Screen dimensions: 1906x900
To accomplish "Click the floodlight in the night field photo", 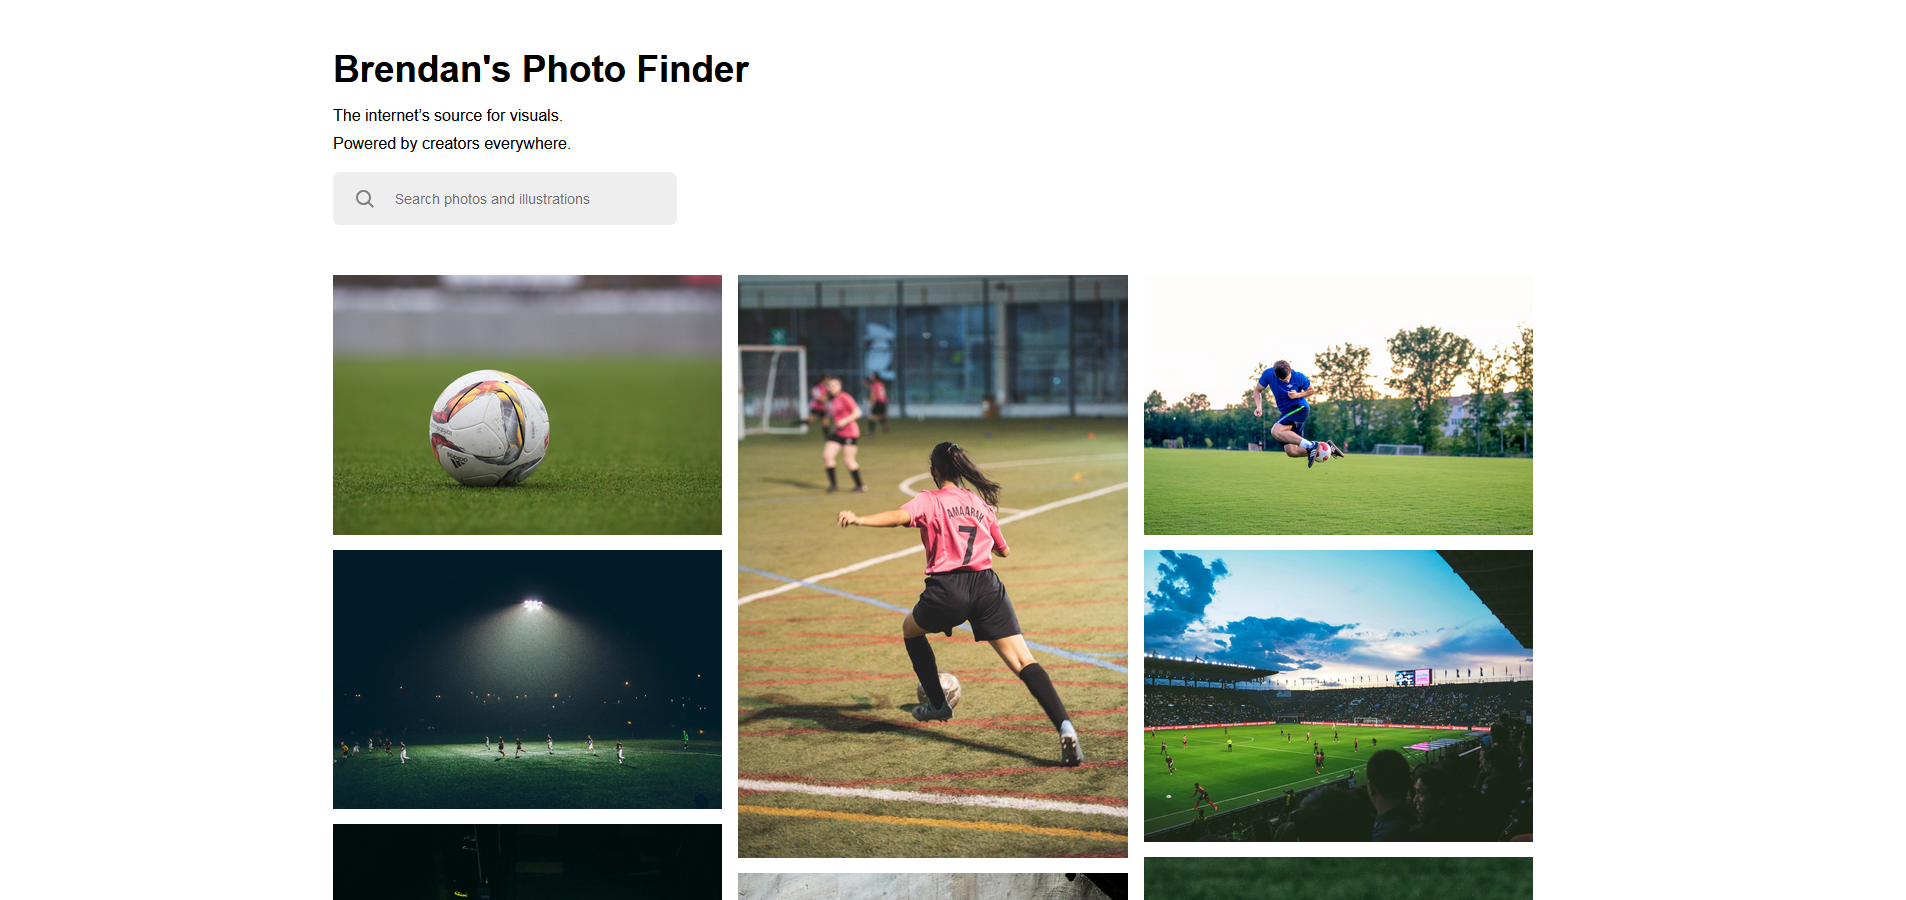I will pyautogui.click(x=533, y=604).
